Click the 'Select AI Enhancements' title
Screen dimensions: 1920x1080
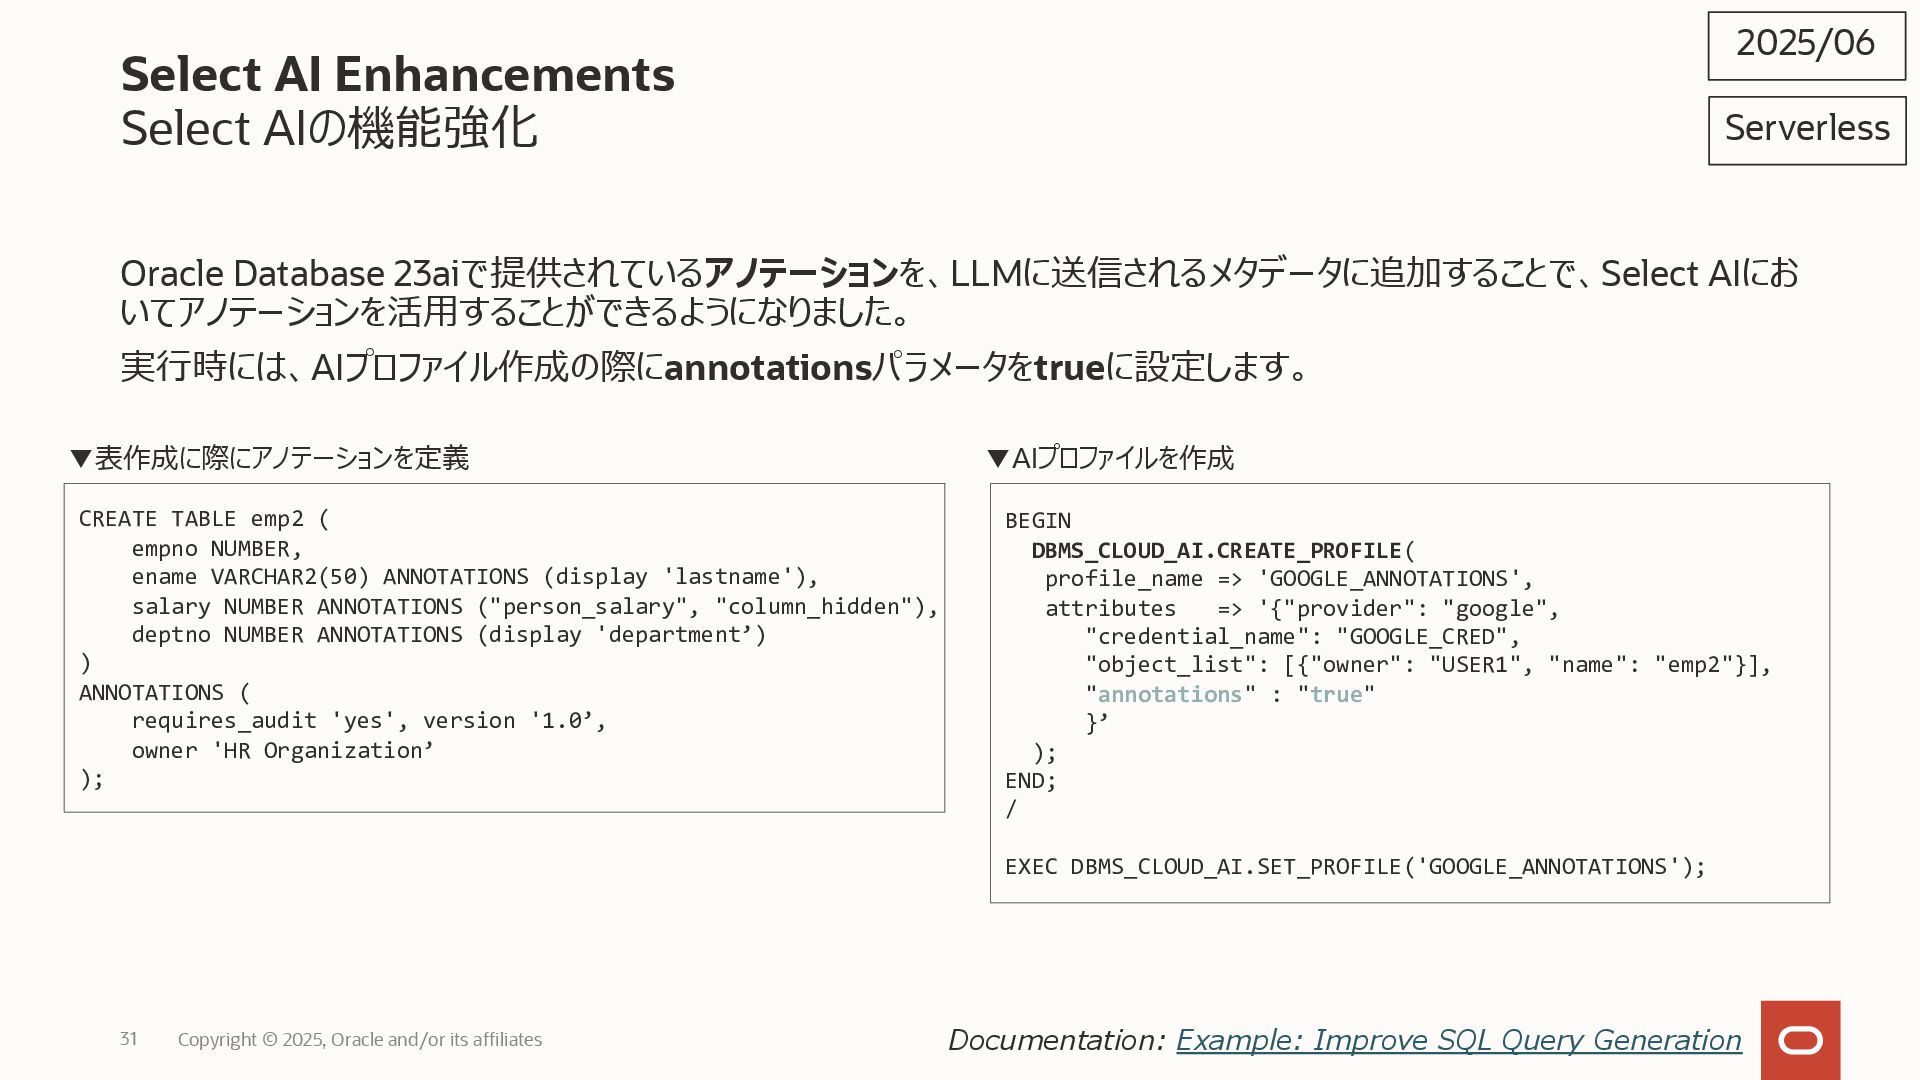click(x=397, y=74)
